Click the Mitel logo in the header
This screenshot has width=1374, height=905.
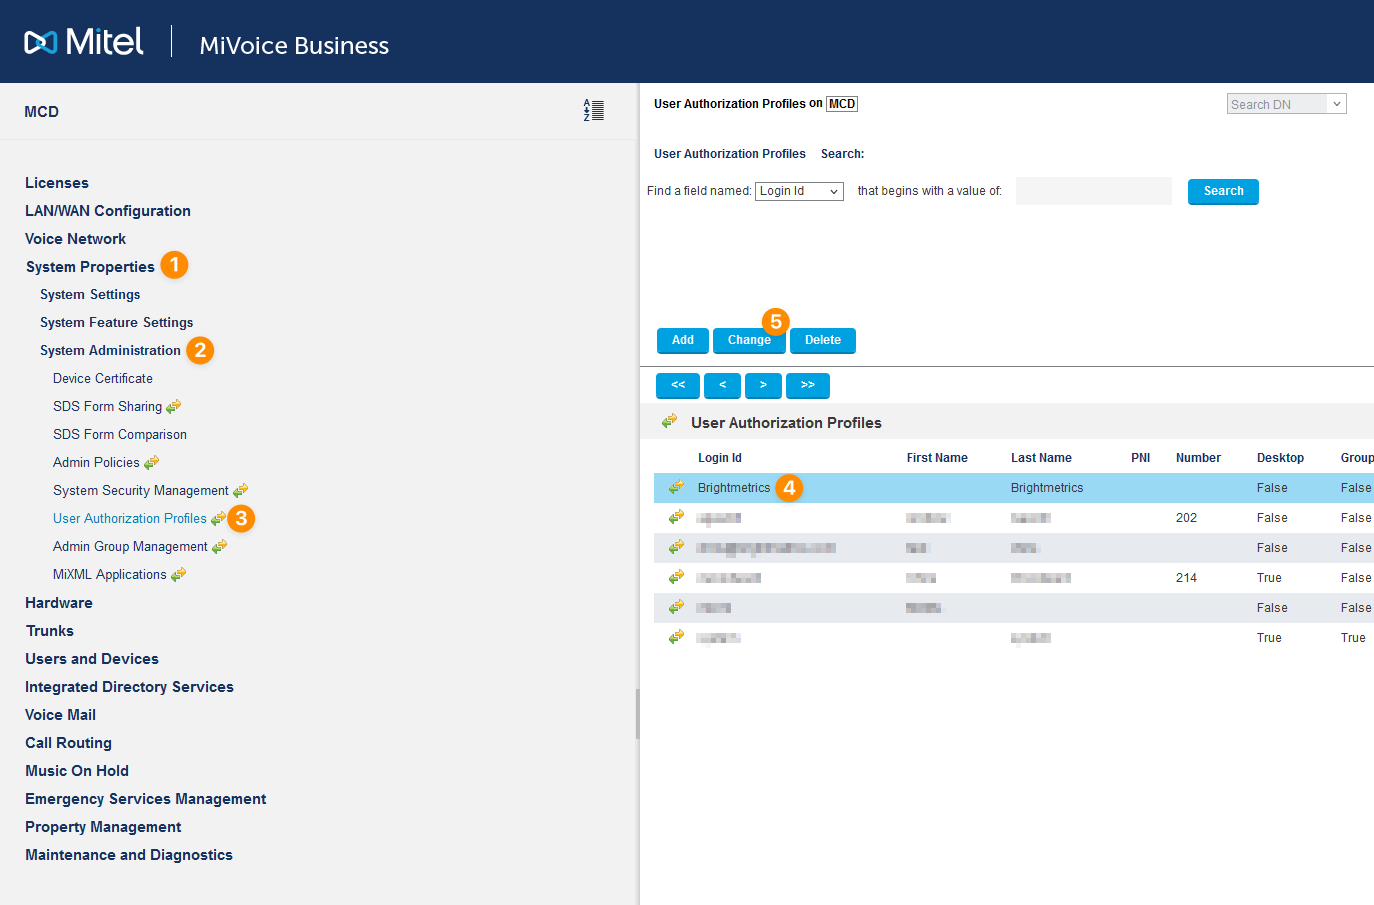[x=84, y=42]
